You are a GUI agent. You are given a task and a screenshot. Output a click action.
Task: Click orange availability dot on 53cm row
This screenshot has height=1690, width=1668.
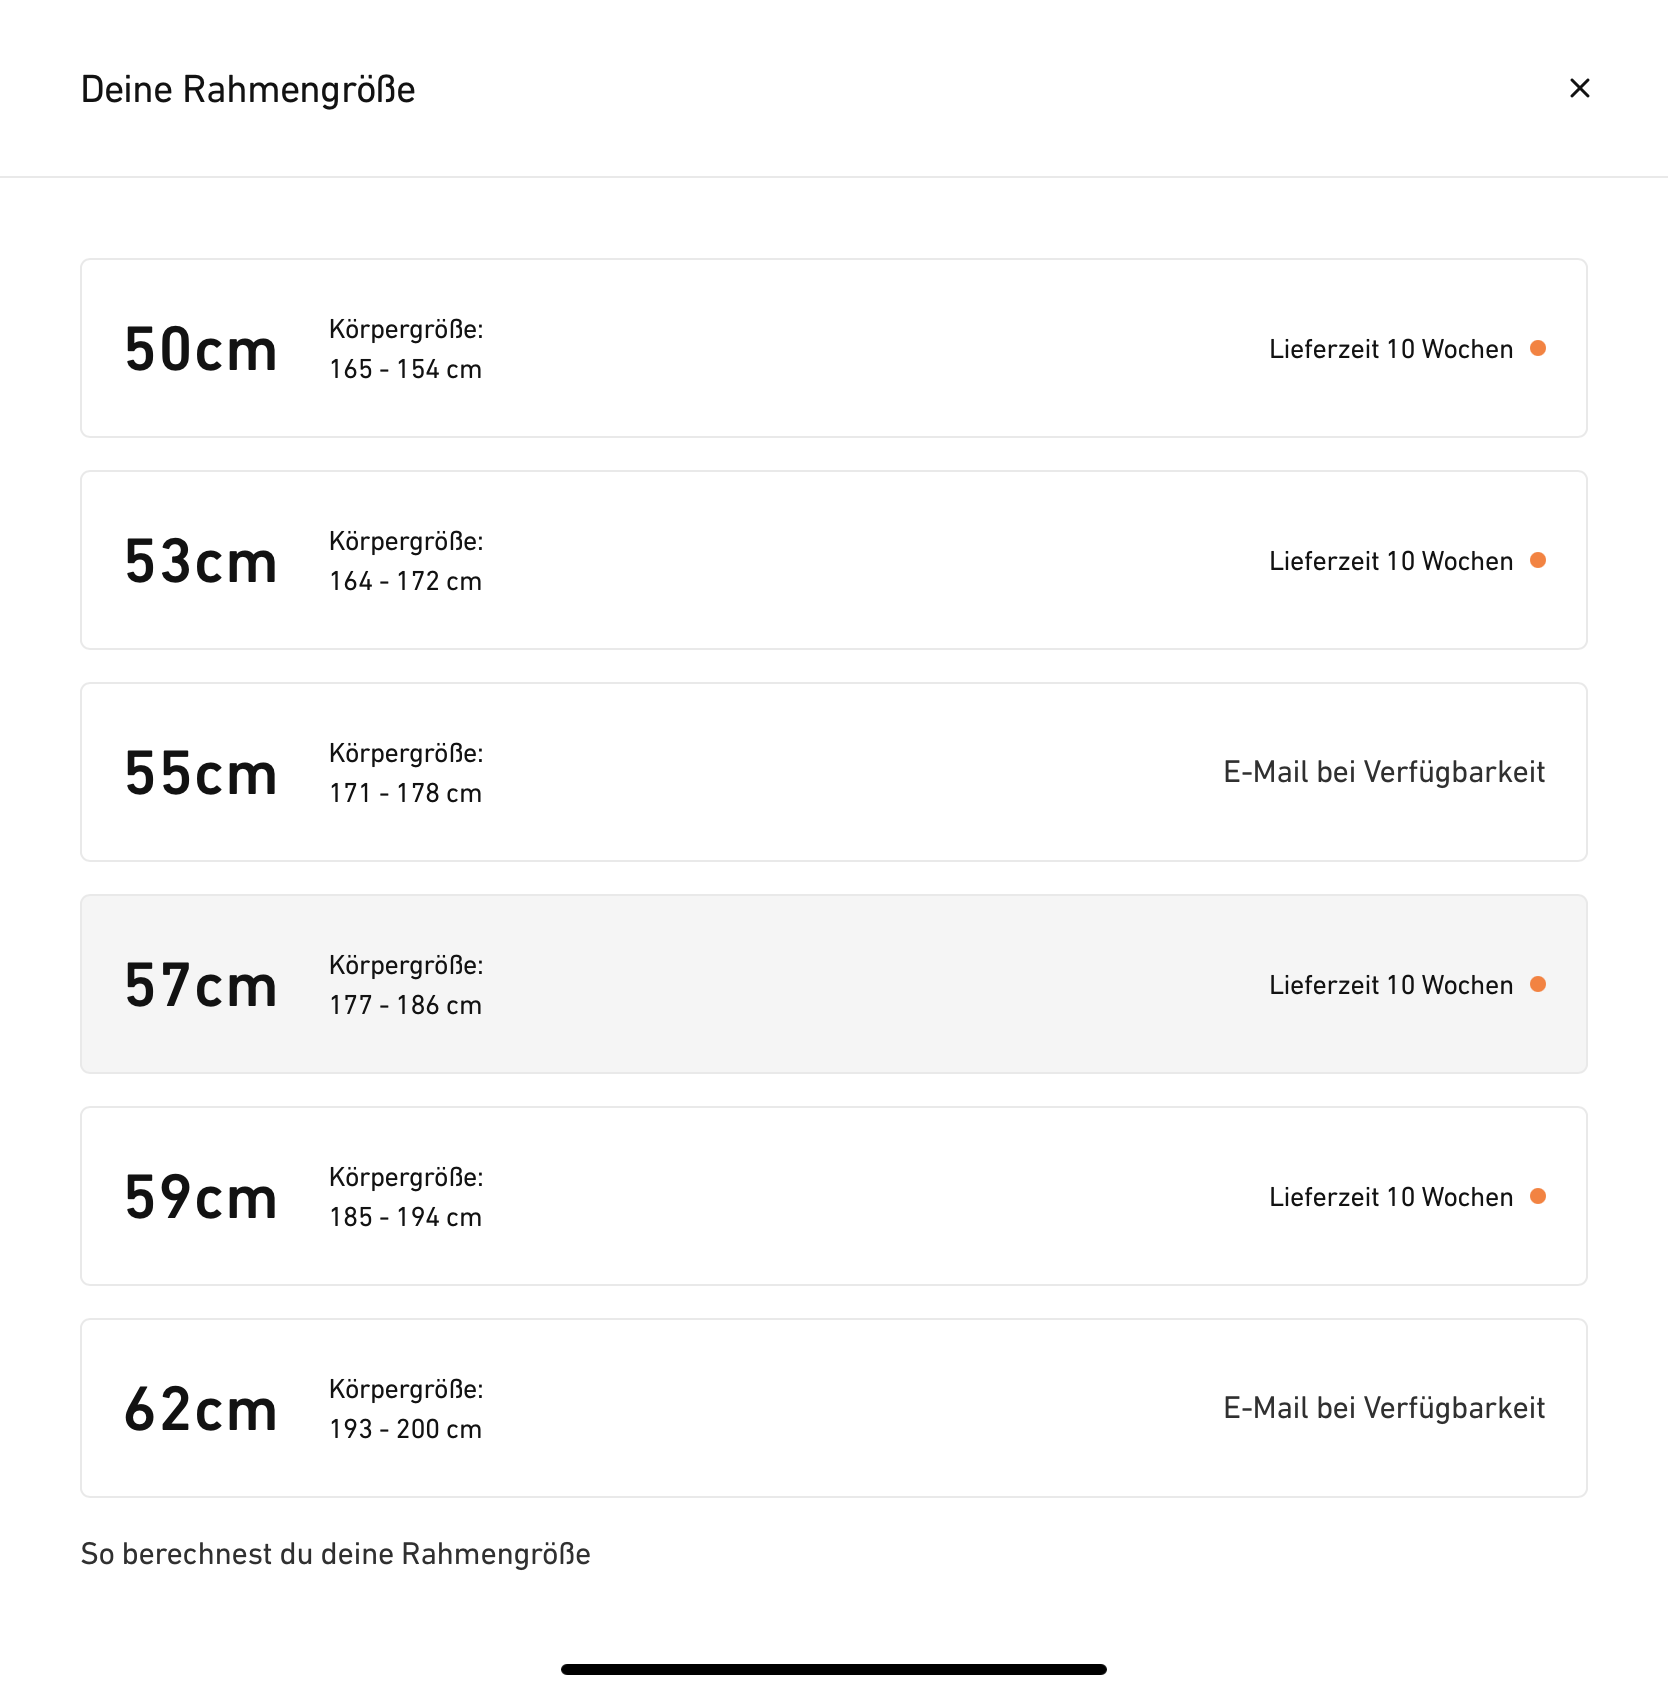(x=1538, y=560)
